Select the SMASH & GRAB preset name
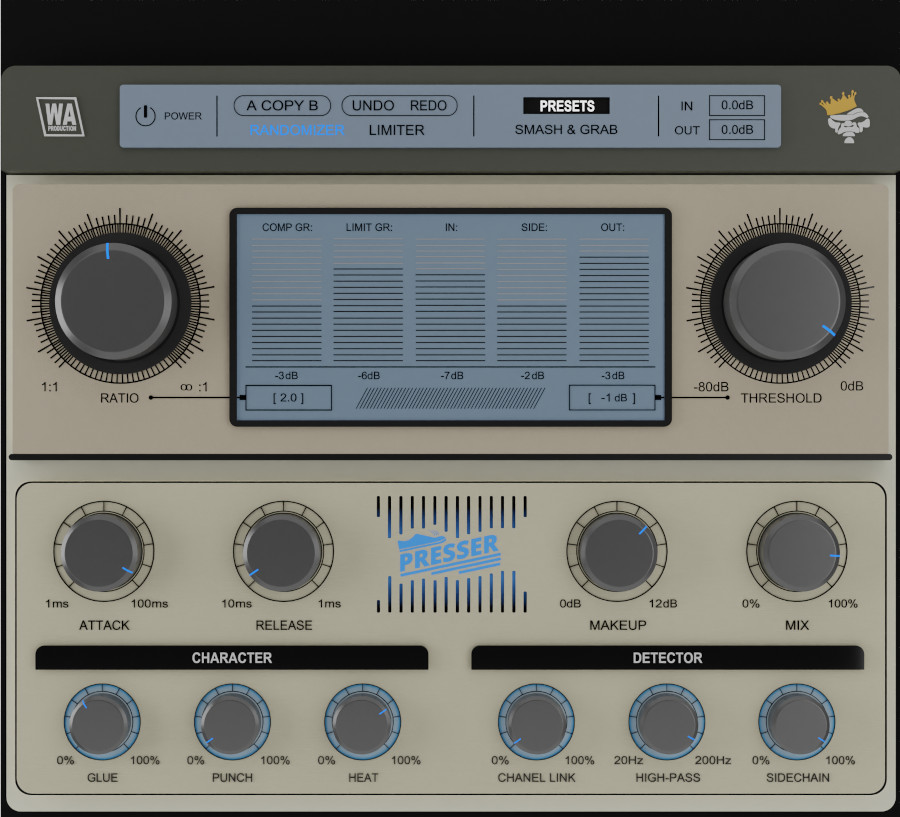 566,130
